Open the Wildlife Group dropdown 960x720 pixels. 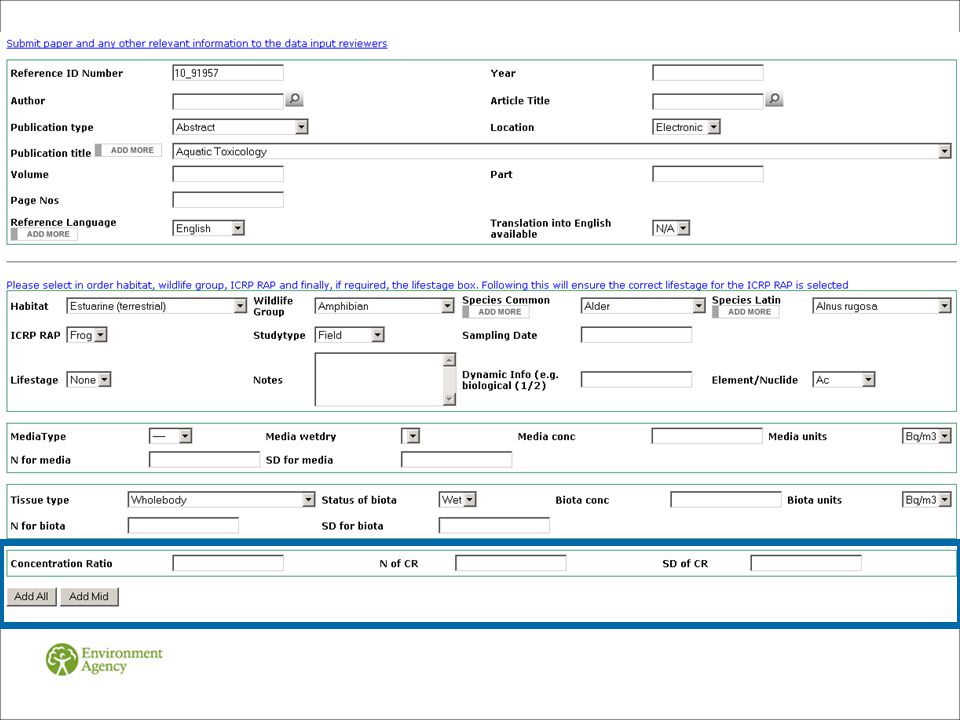(384, 306)
